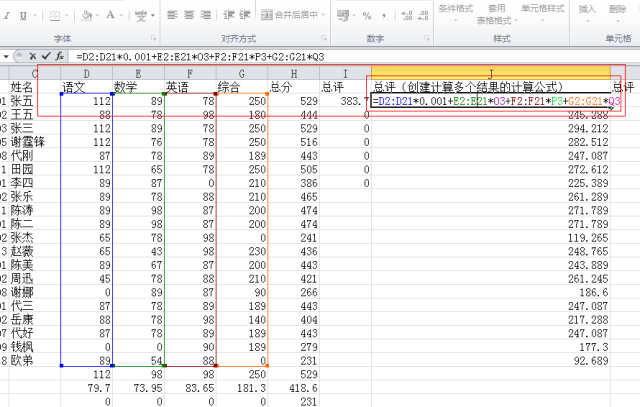Toggle right text alignment
Viewport: 640px width, 407px height.
point(207,15)
